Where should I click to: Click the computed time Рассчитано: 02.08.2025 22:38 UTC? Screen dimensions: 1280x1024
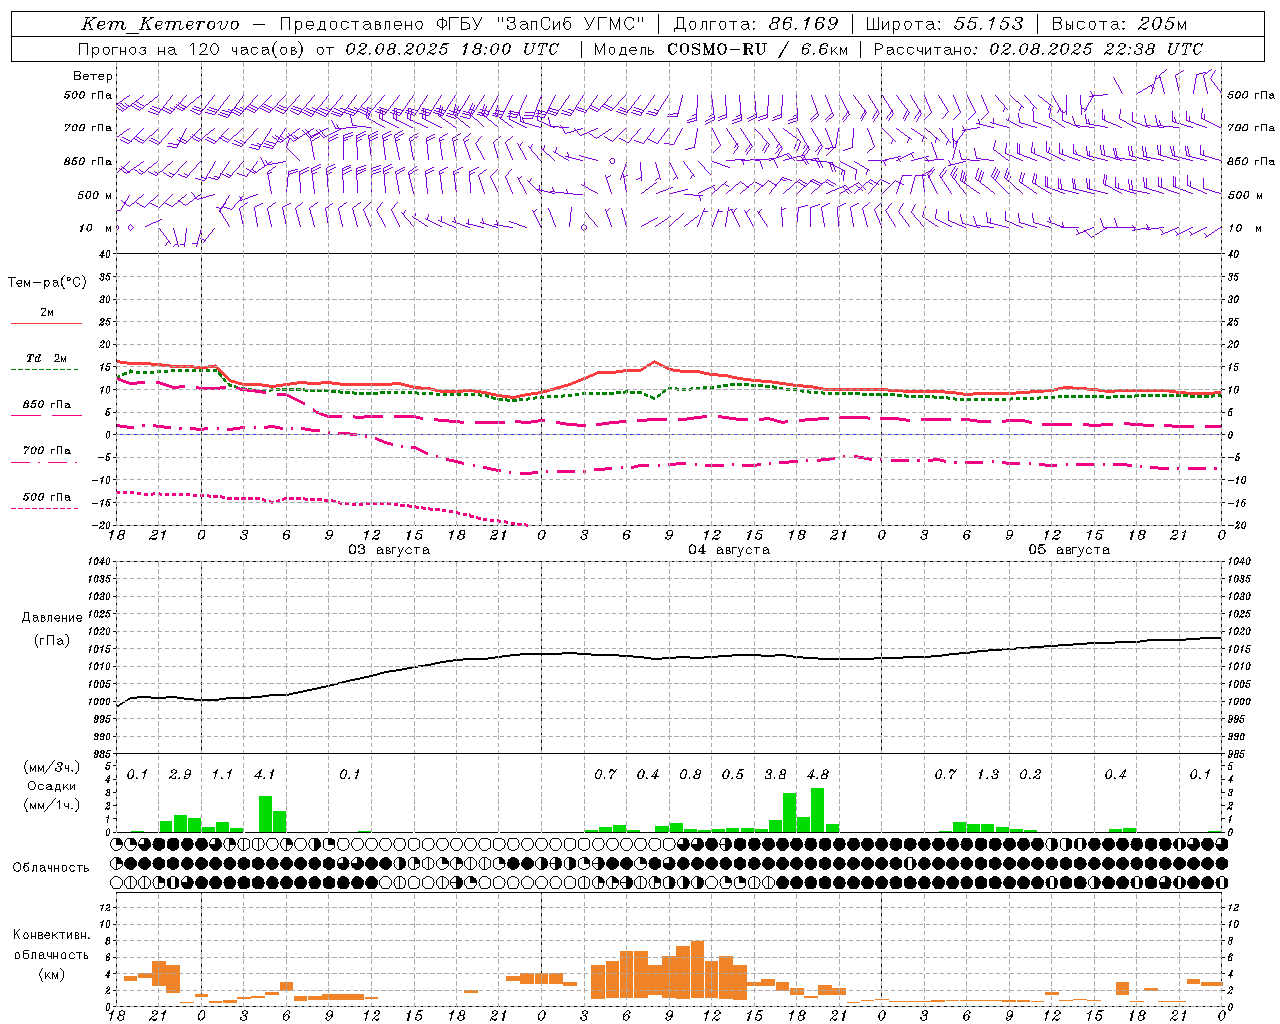[x=1038, y=49]
